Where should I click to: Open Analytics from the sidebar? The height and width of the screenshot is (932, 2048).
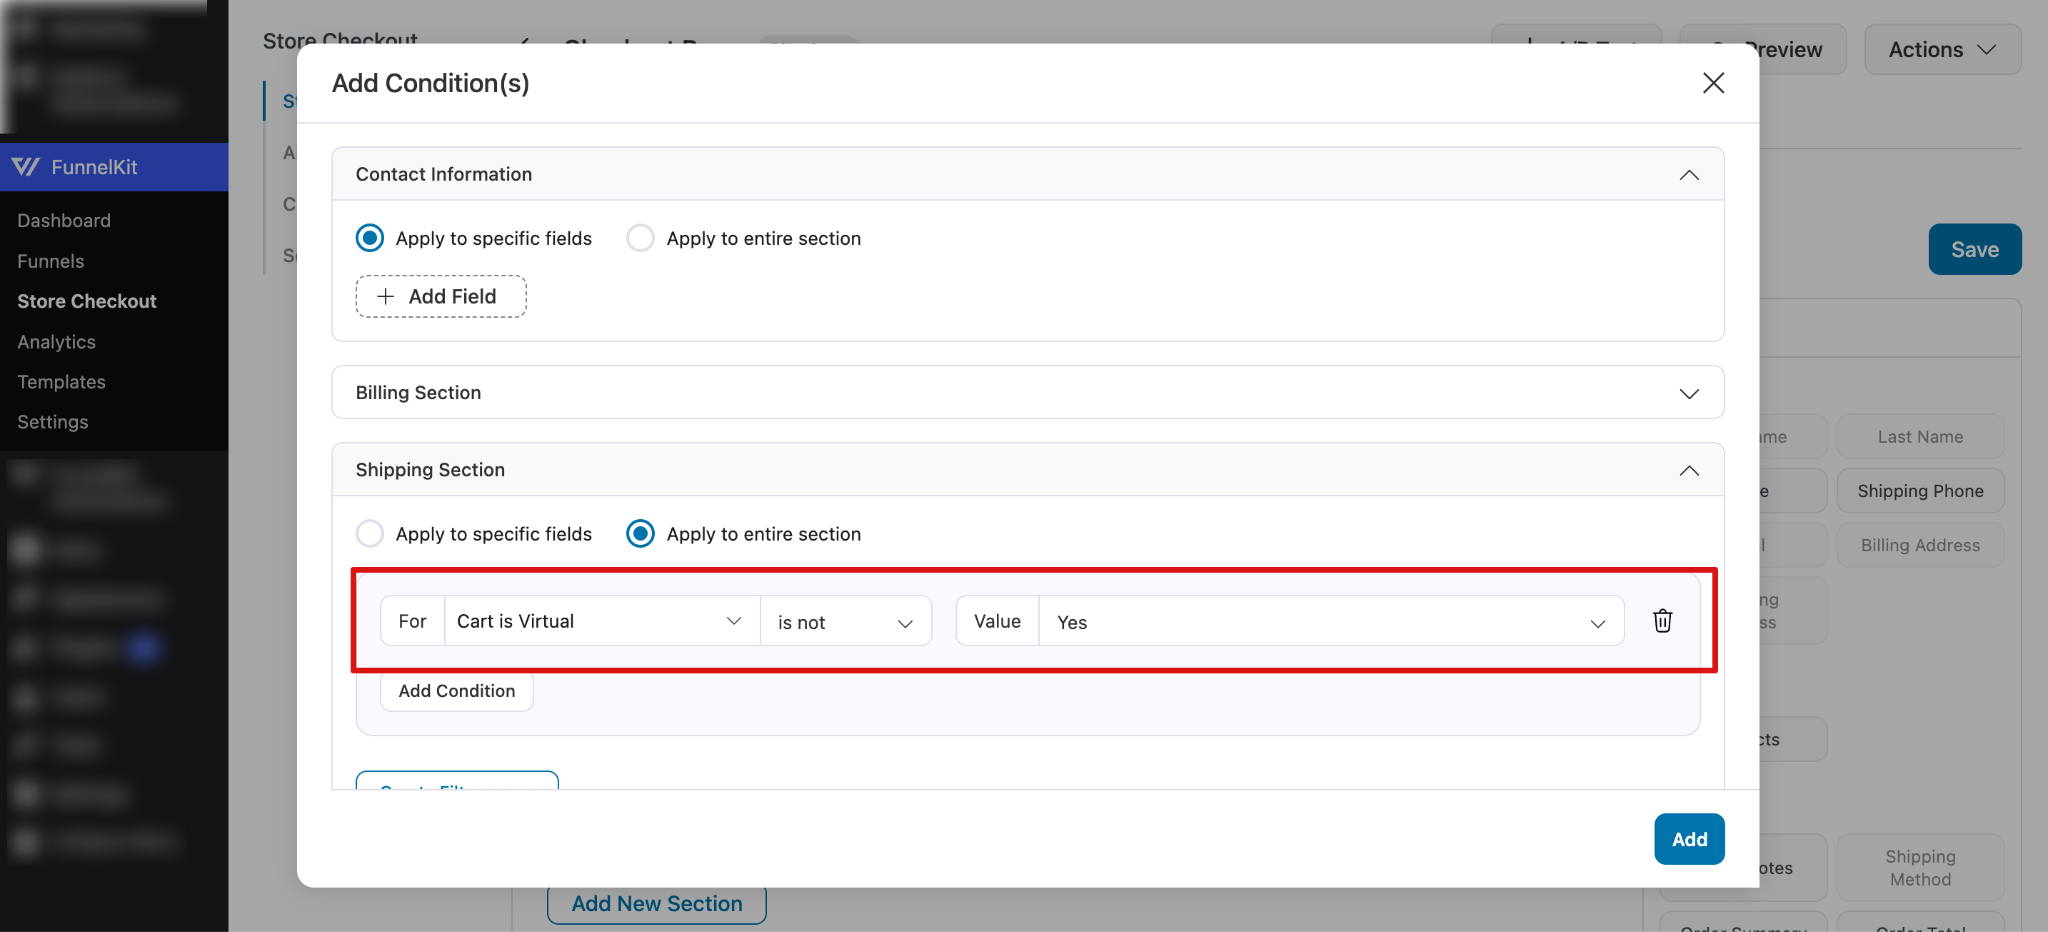pyautogui.click(x=56, y=341)
